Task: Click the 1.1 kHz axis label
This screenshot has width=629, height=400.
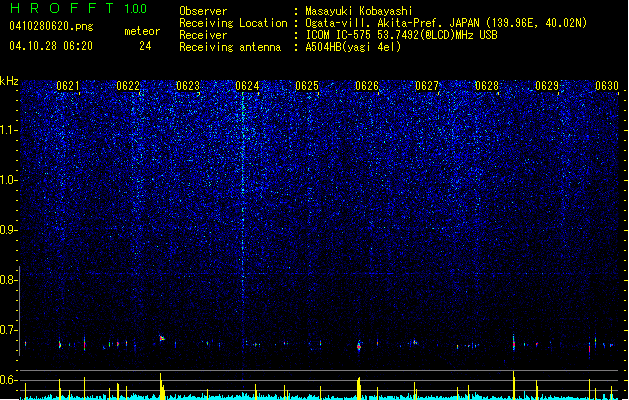Action: coord(9,130)
